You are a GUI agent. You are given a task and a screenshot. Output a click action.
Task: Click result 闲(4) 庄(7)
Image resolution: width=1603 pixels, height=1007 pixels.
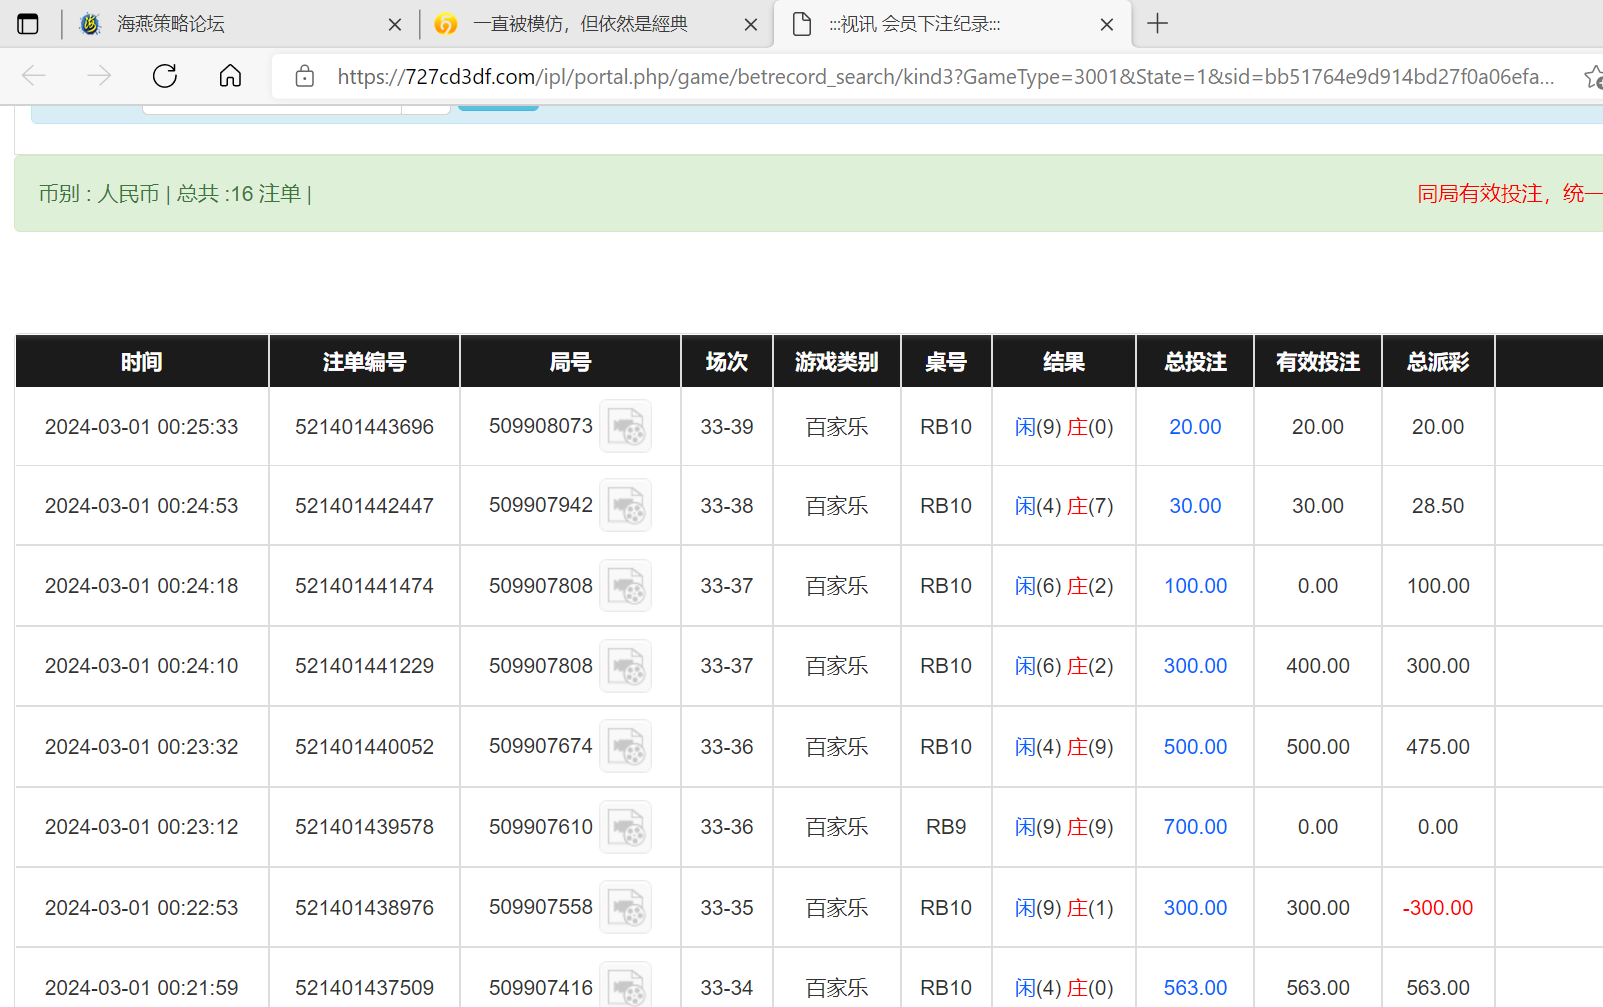pyautogui.click(x=1064, y=506)
